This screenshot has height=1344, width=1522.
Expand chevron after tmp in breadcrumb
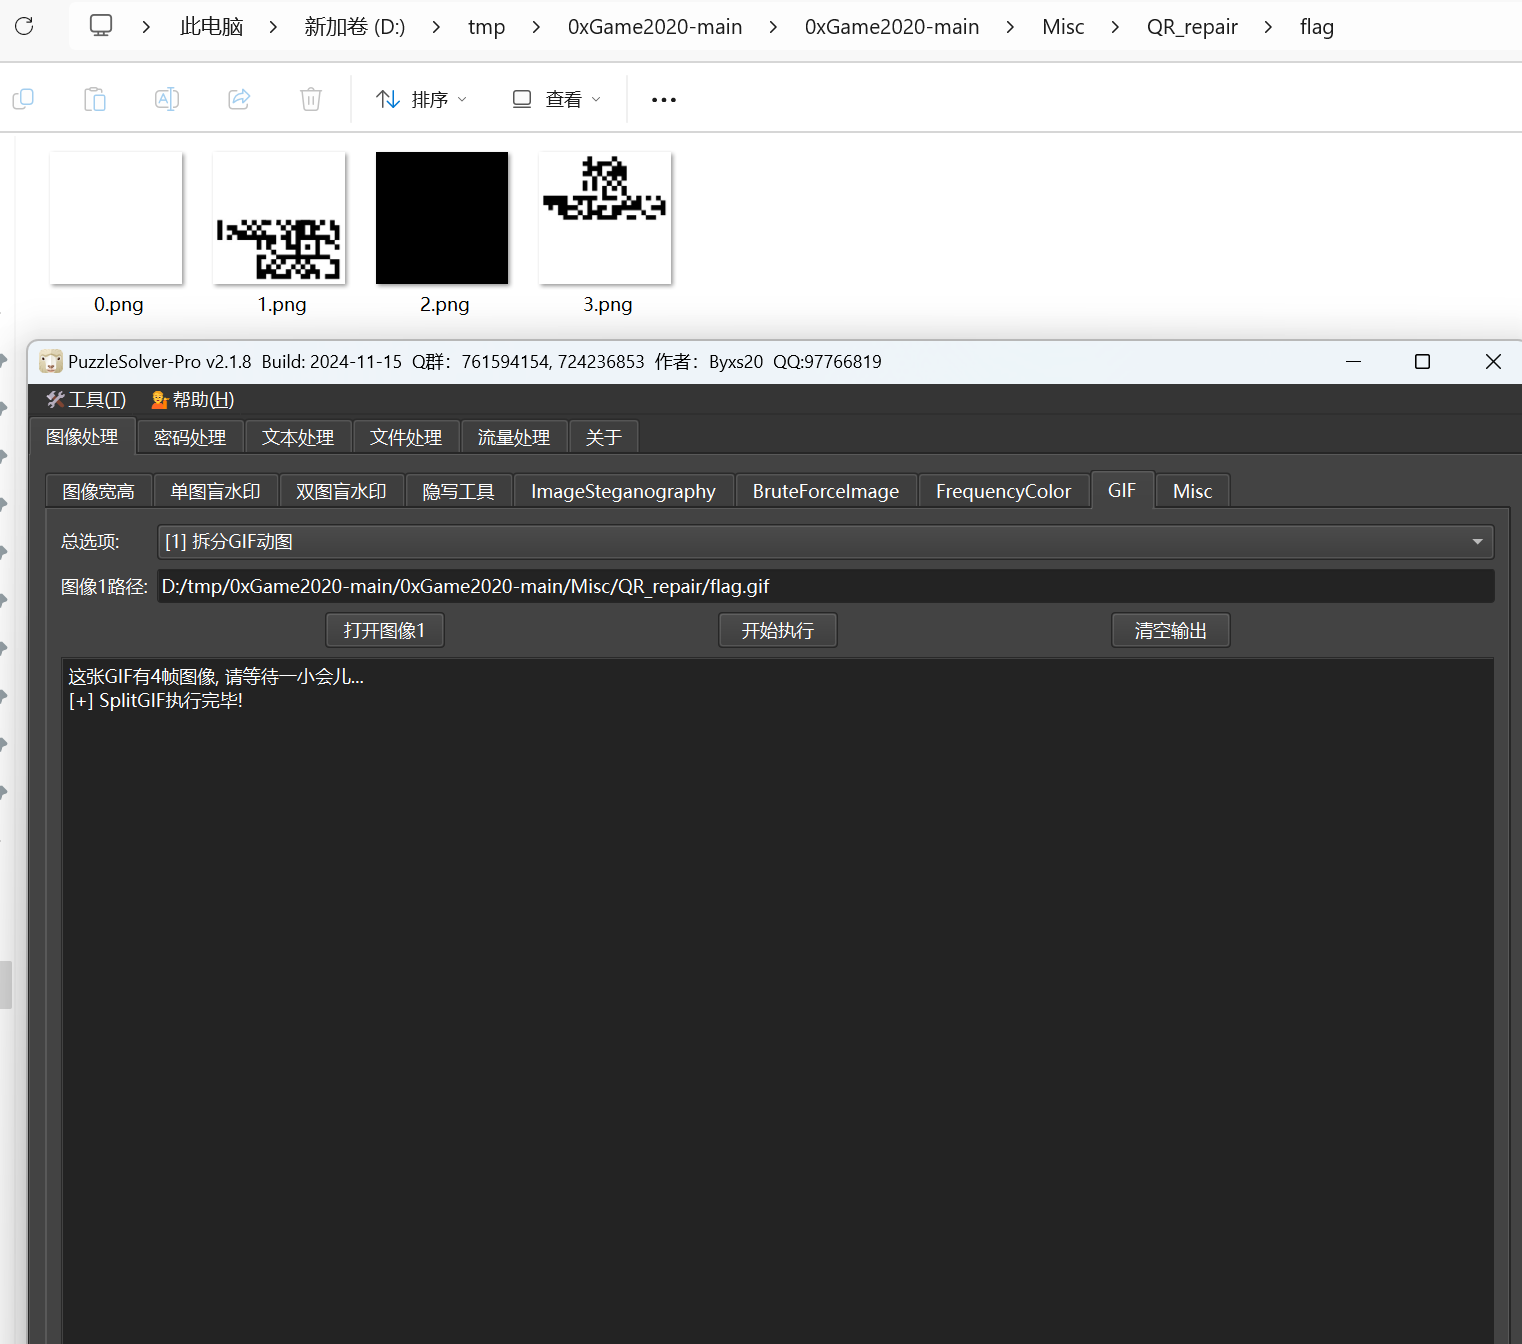click(x=536, y=27)
